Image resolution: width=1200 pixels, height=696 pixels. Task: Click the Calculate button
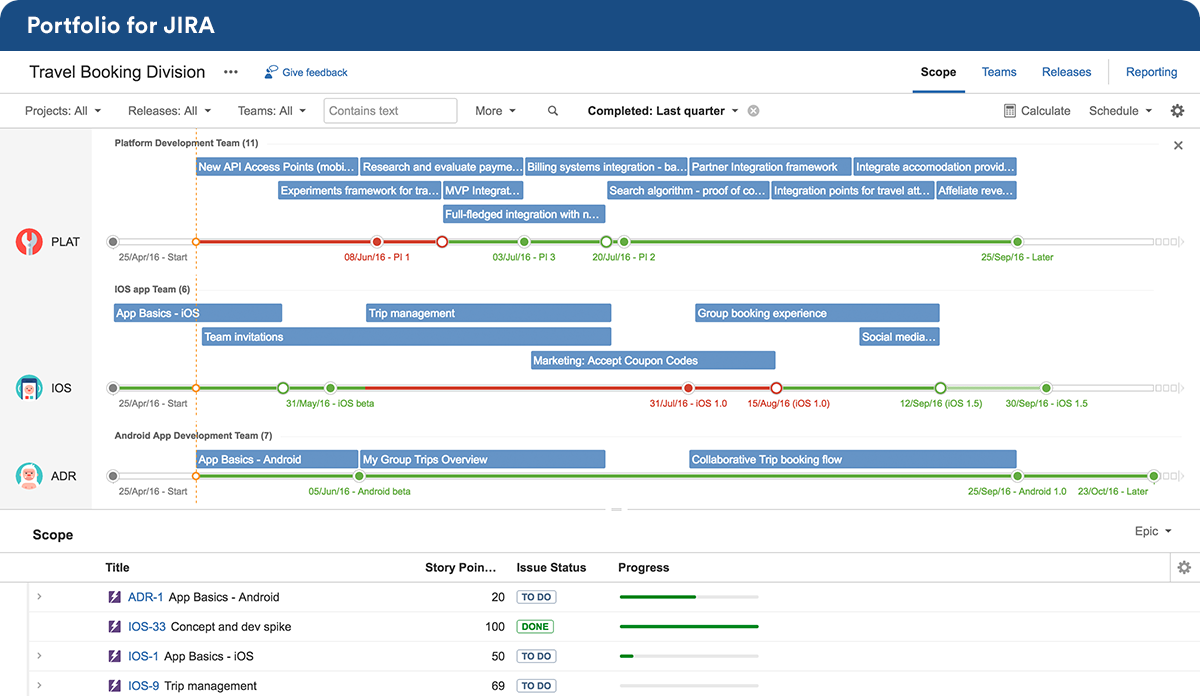(1037, 111)
